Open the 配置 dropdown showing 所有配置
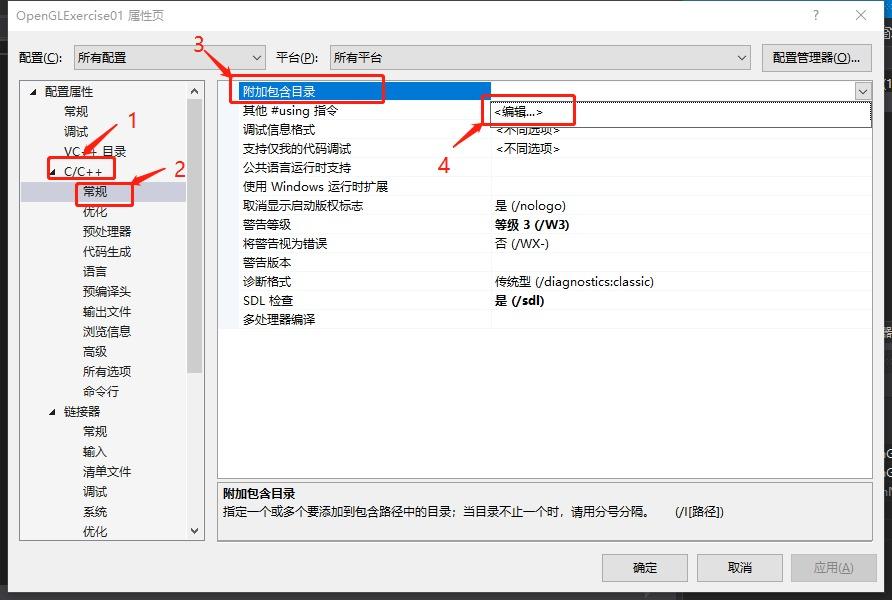The image size is (892, 600). (253, 57)
